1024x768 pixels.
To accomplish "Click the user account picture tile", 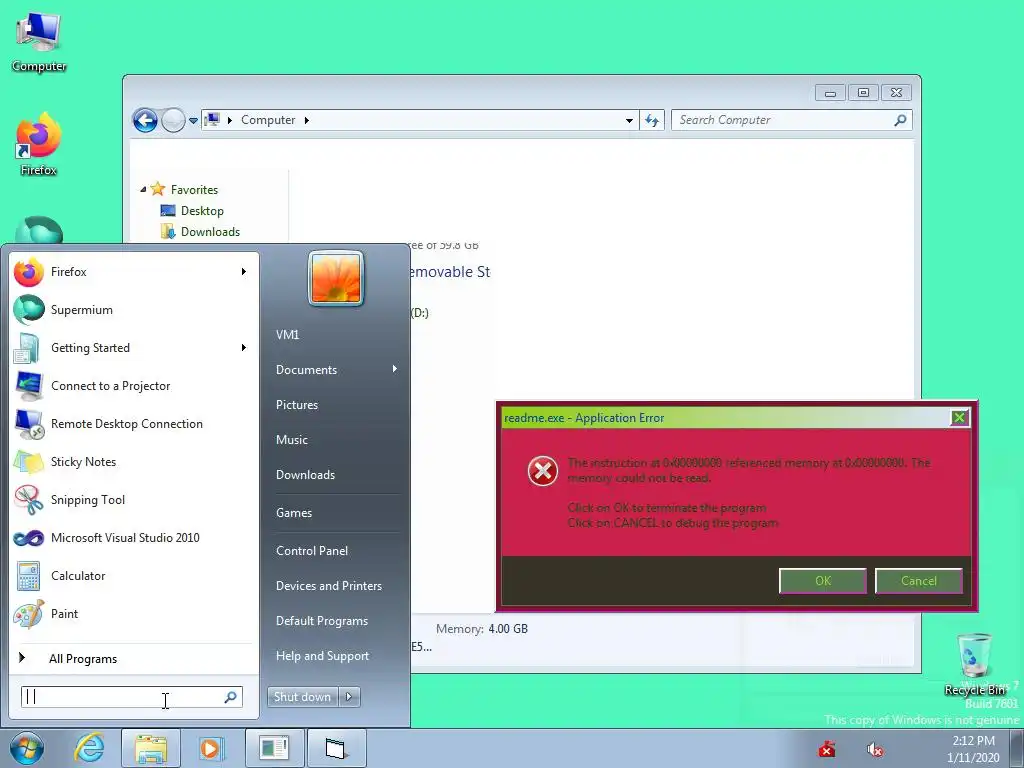I will 336,278.
